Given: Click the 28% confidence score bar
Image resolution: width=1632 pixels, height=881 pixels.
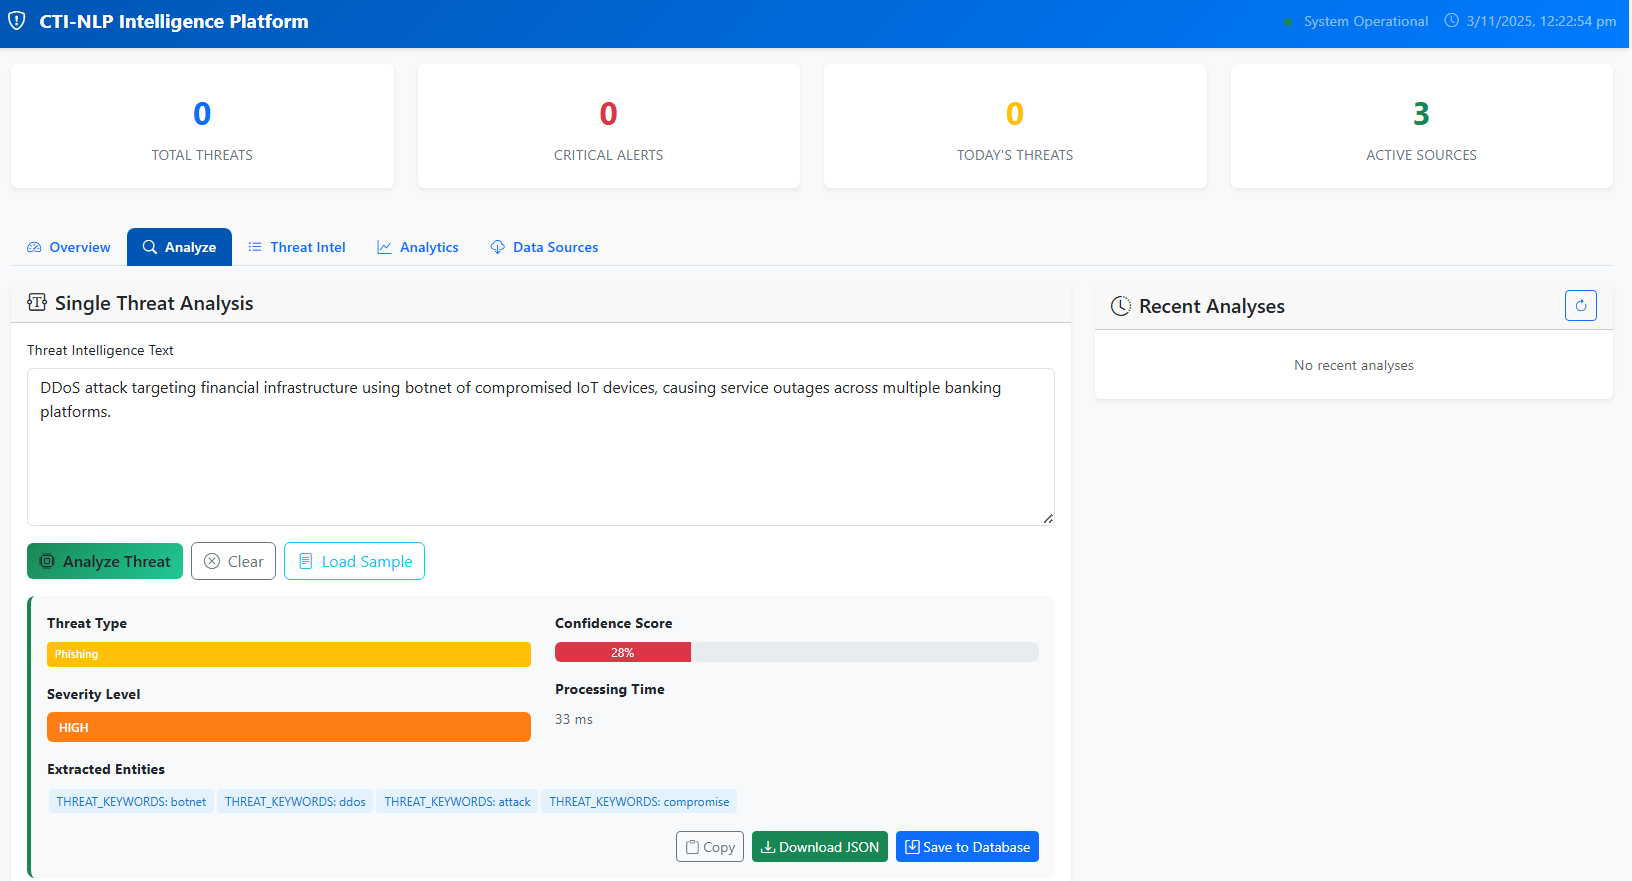Looking at the screenshot, I should (x=623, y=652).
